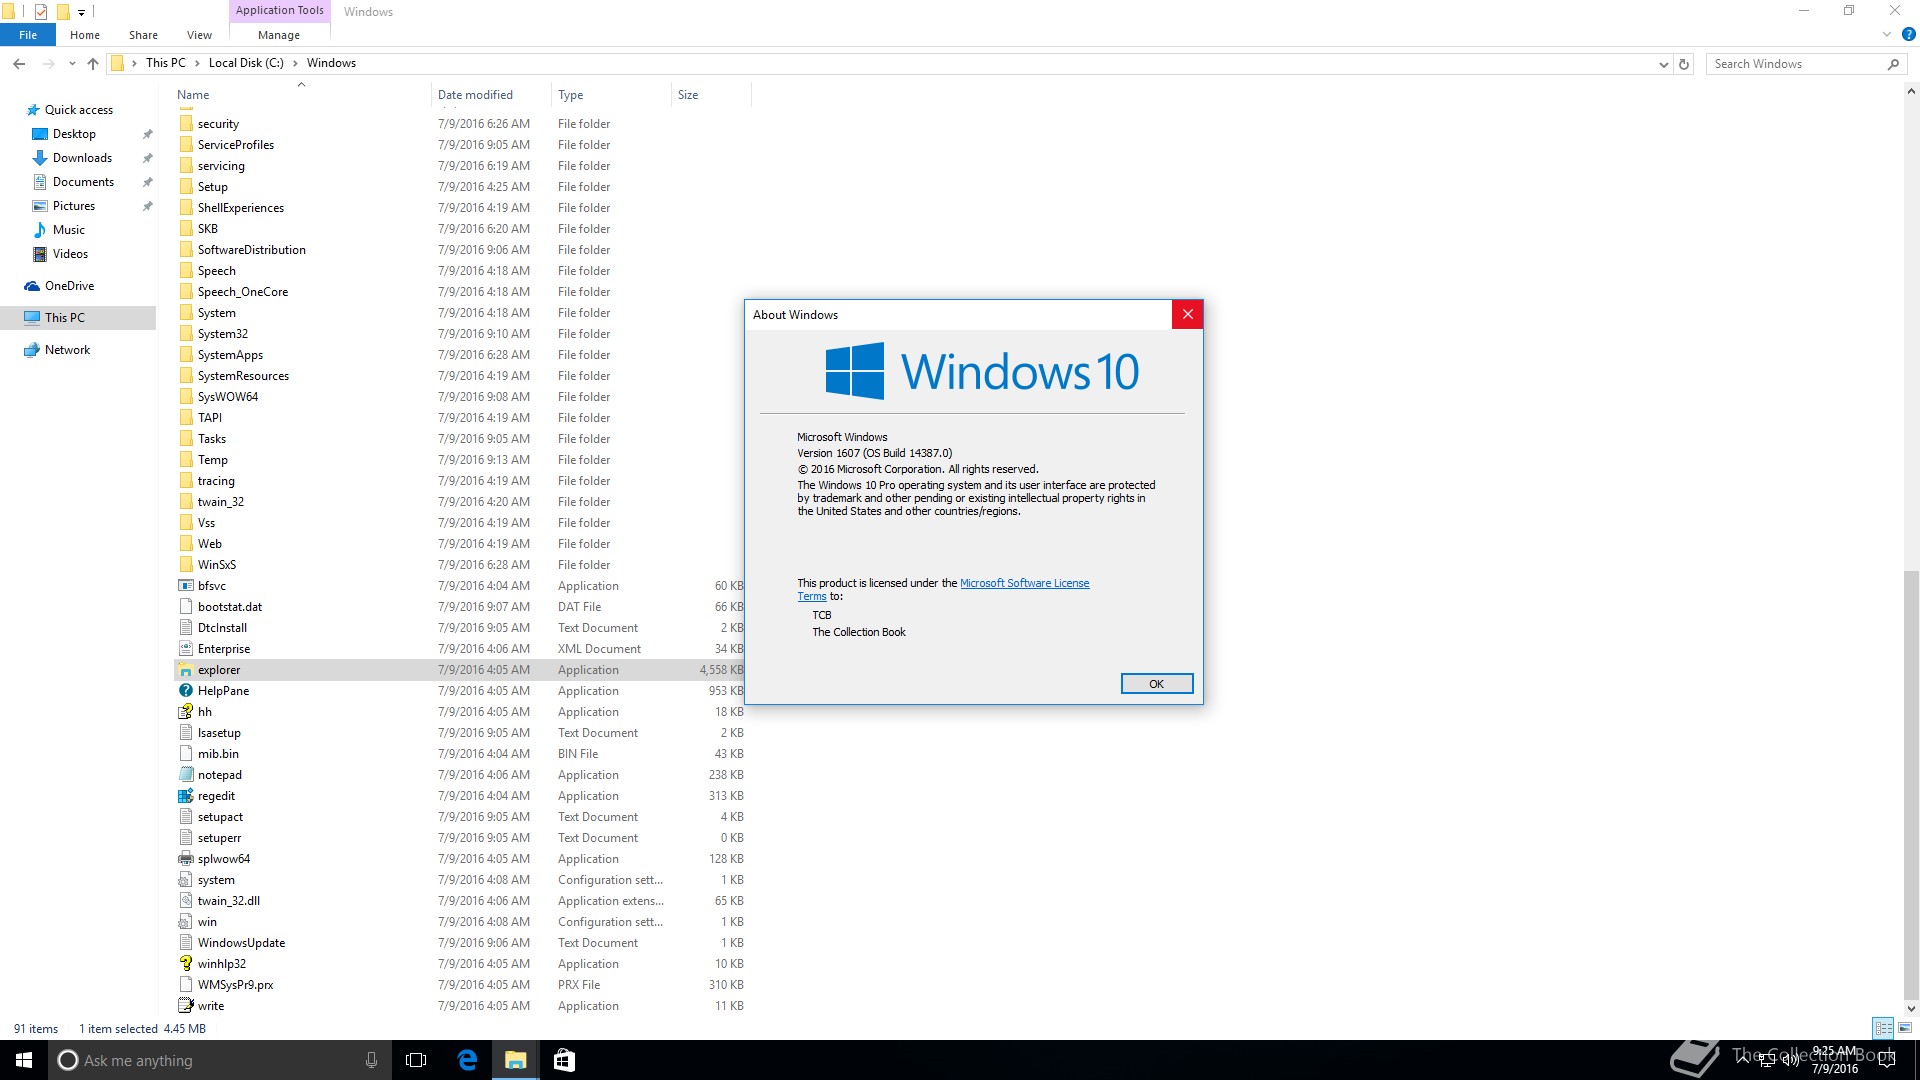The height and width of the screenshot is (1080, 1920).
Task: Open Action Center notification icon
Action: click(x=1887, y=1060)
